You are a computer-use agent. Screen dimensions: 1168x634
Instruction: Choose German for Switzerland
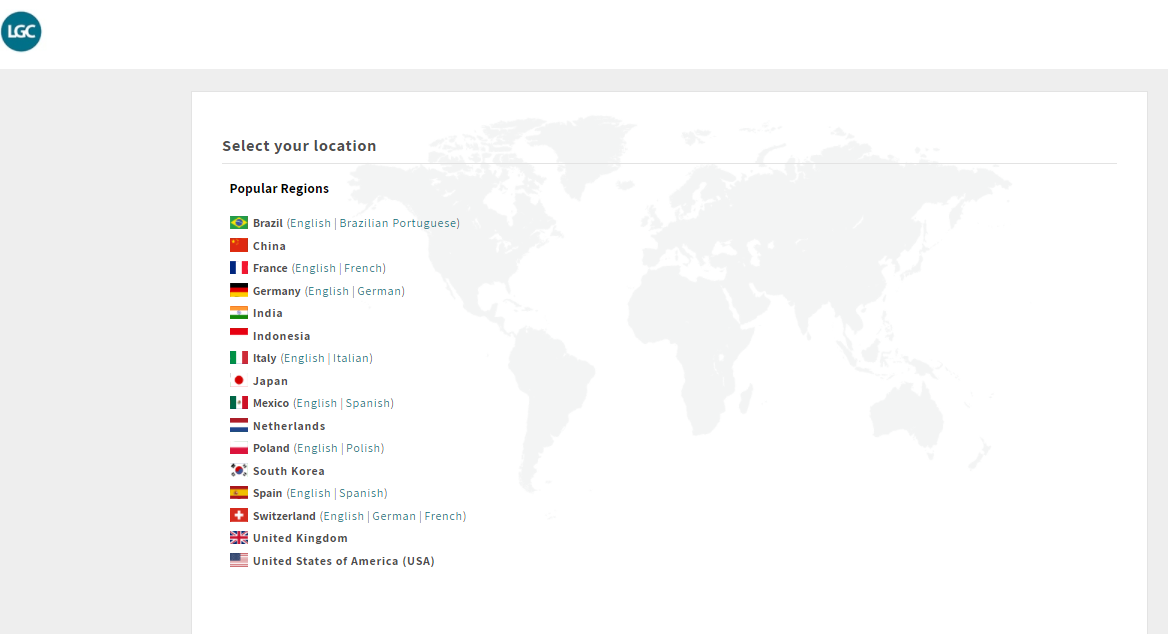click(394, 516)
